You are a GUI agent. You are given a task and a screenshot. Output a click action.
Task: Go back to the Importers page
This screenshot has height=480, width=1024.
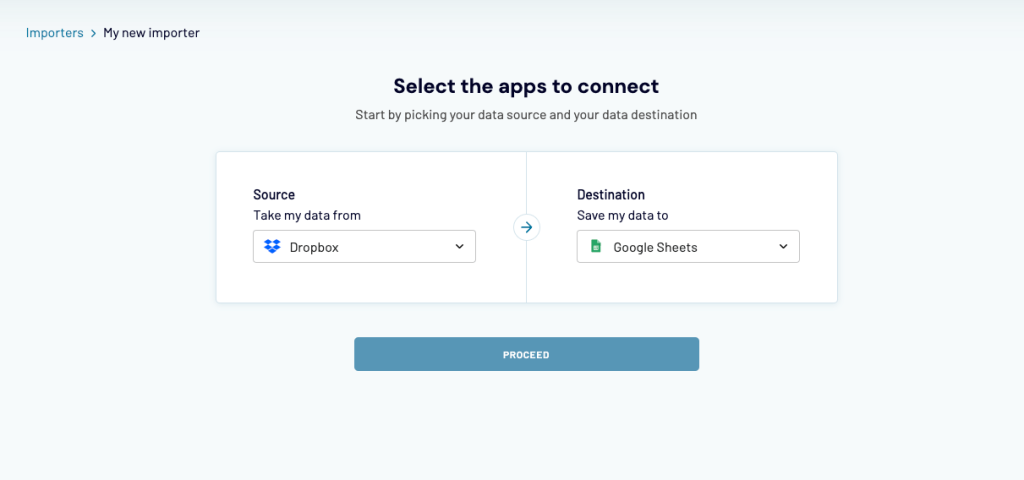(55, 33)
